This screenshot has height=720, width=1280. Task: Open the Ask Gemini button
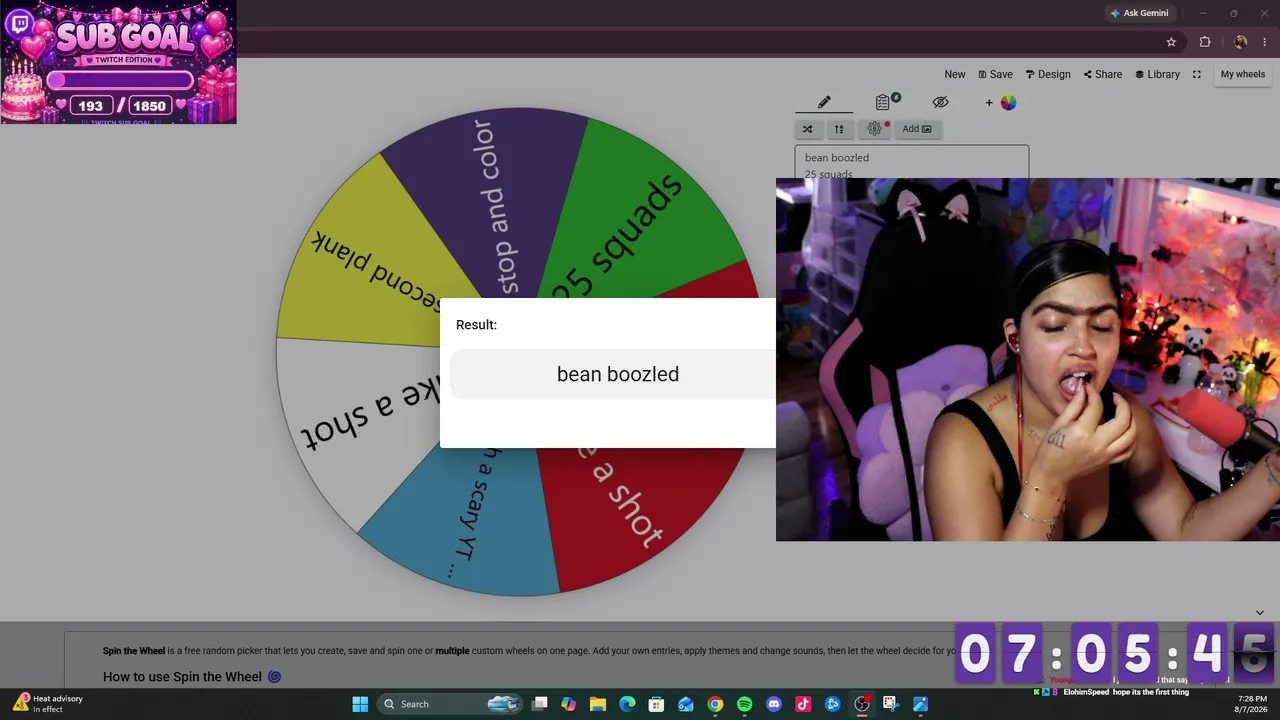[x=1139, y=13]
